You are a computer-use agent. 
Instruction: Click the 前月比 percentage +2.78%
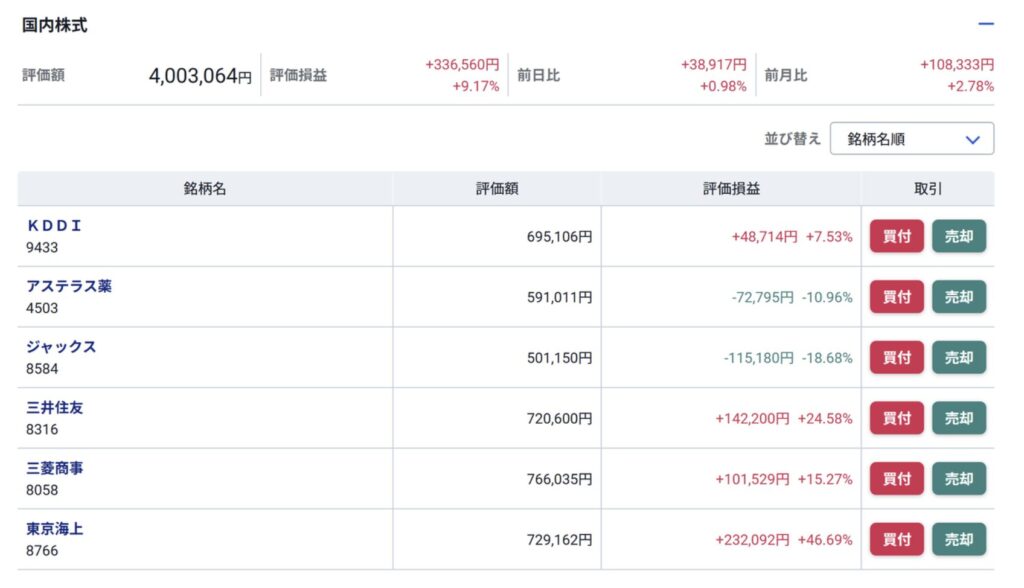[x=970, y=86]
